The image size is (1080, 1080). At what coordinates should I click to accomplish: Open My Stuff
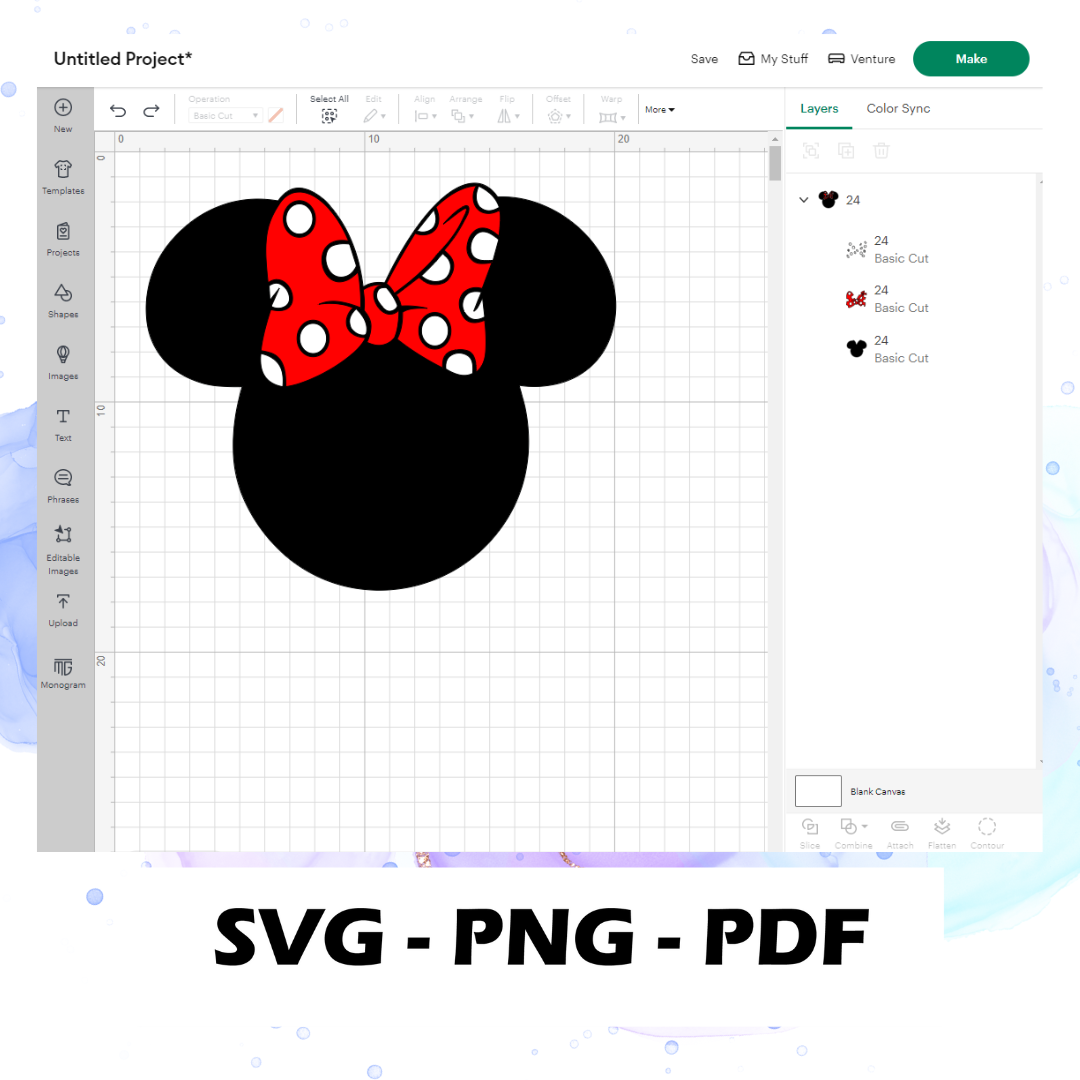click(x=773, y=59)
